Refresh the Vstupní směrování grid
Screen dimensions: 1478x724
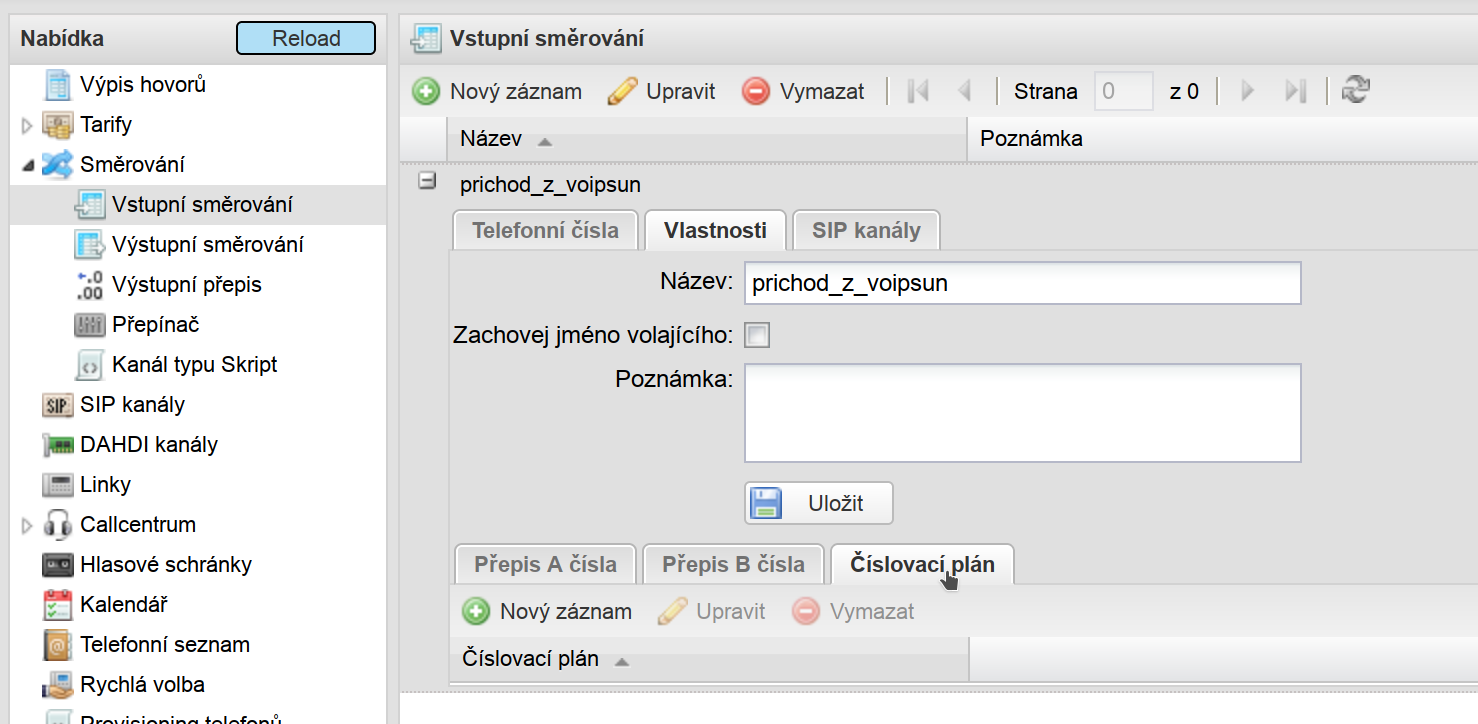coord(1356,91)
